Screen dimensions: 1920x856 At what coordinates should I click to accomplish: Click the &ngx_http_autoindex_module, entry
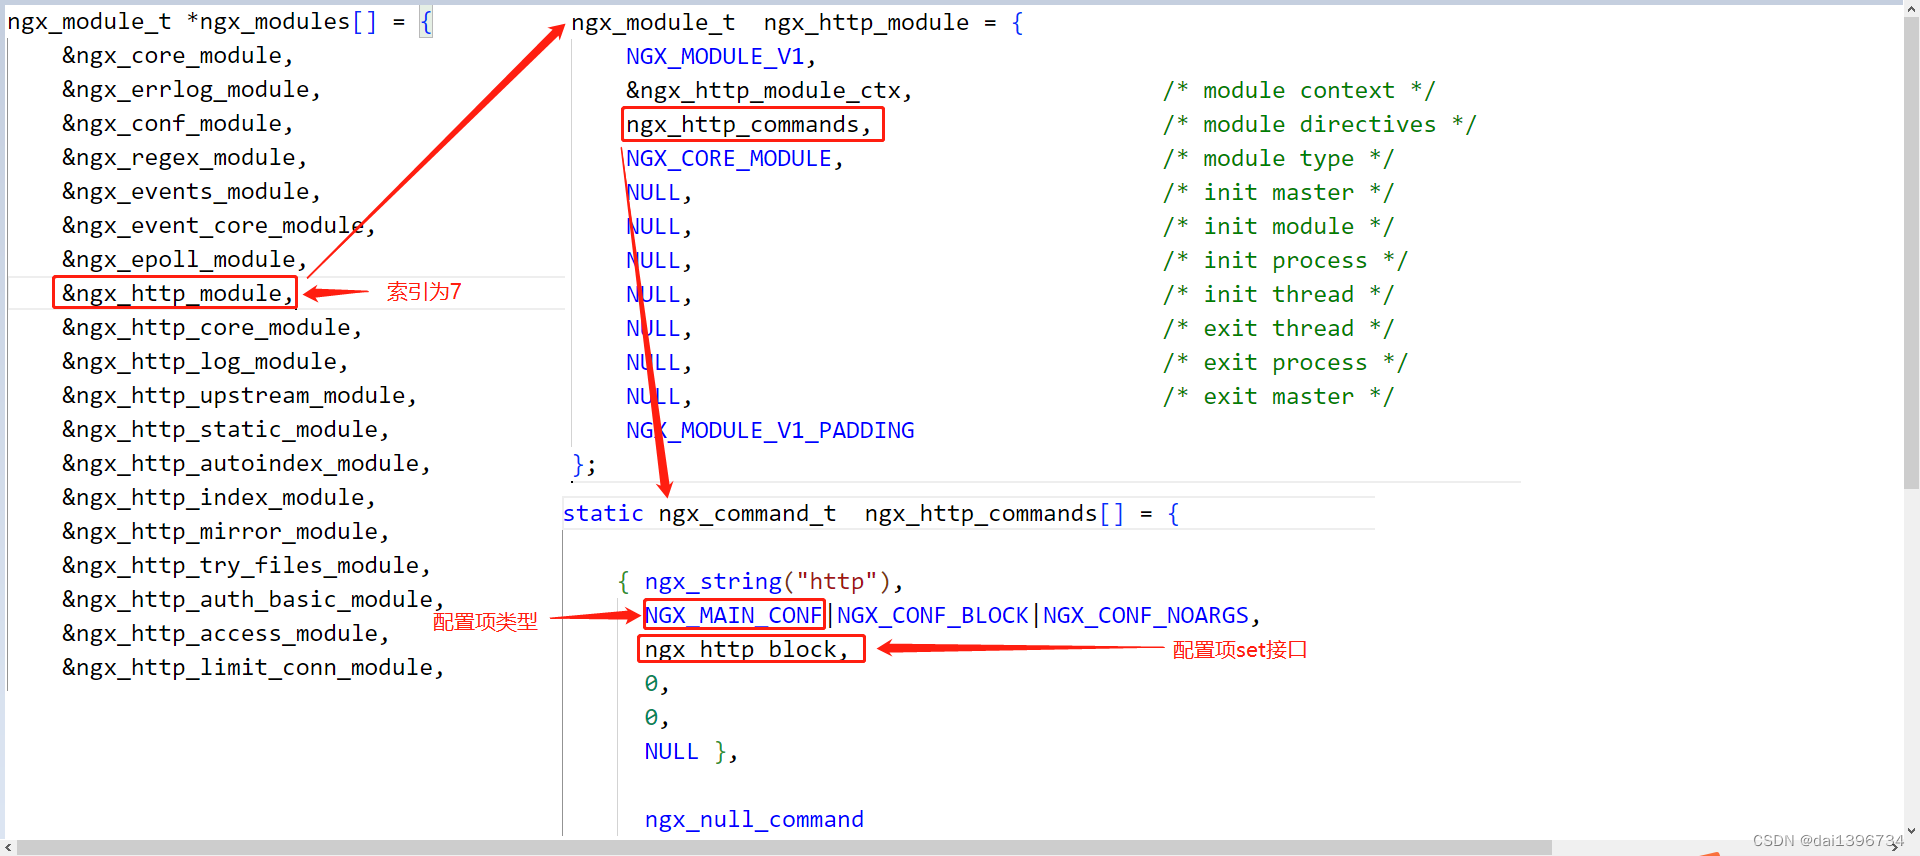[246, 464]
